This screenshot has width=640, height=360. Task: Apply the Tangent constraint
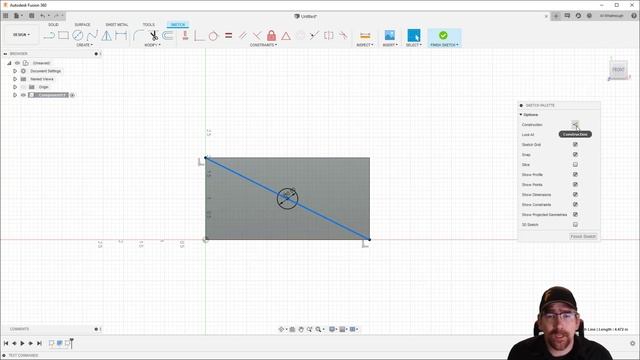click(x=213, y=36)
